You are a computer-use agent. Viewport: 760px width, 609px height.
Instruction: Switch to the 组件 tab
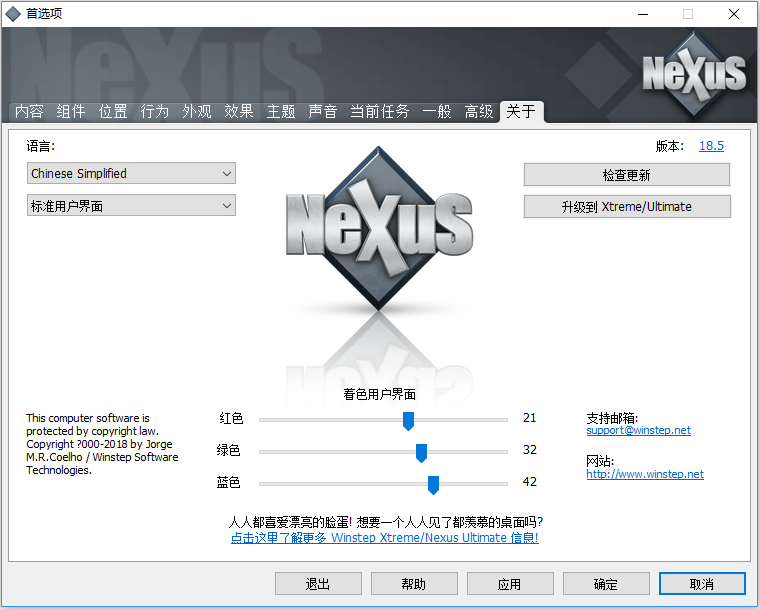point(70,112)
